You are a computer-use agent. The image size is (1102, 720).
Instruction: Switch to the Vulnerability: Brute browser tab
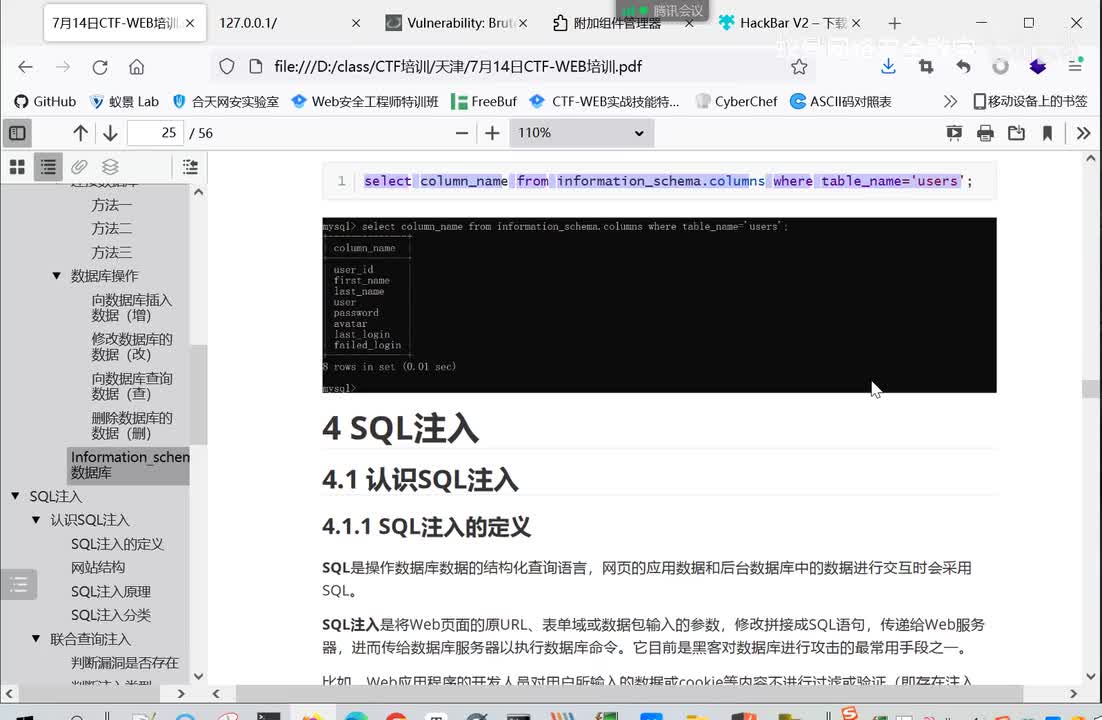point(458,23)
